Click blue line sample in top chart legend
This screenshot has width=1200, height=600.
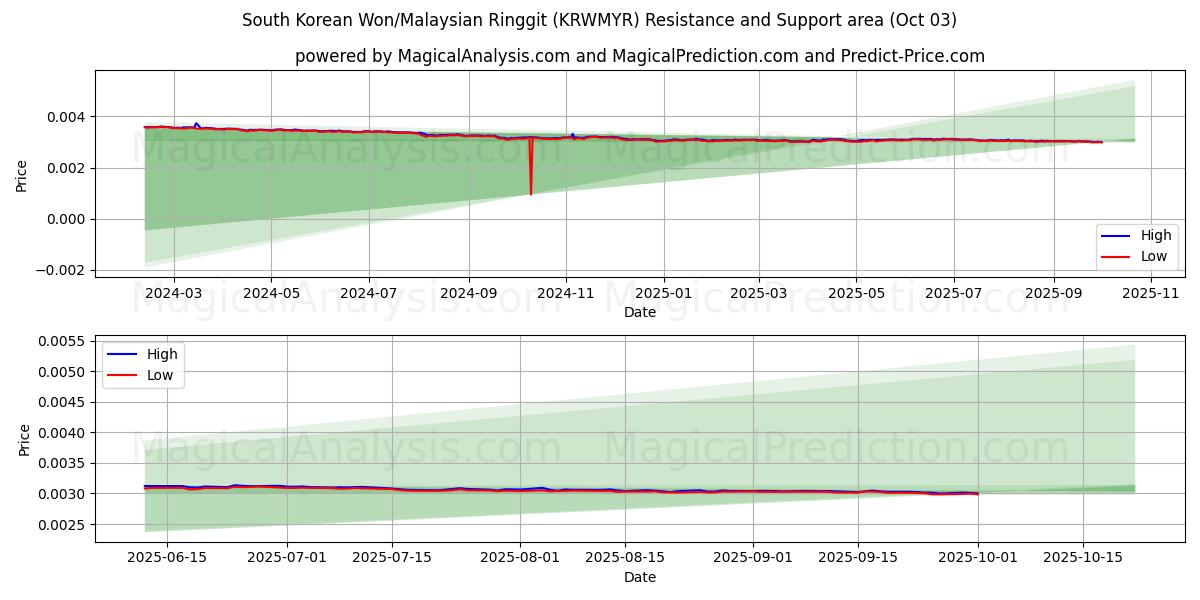point(1115,236)
